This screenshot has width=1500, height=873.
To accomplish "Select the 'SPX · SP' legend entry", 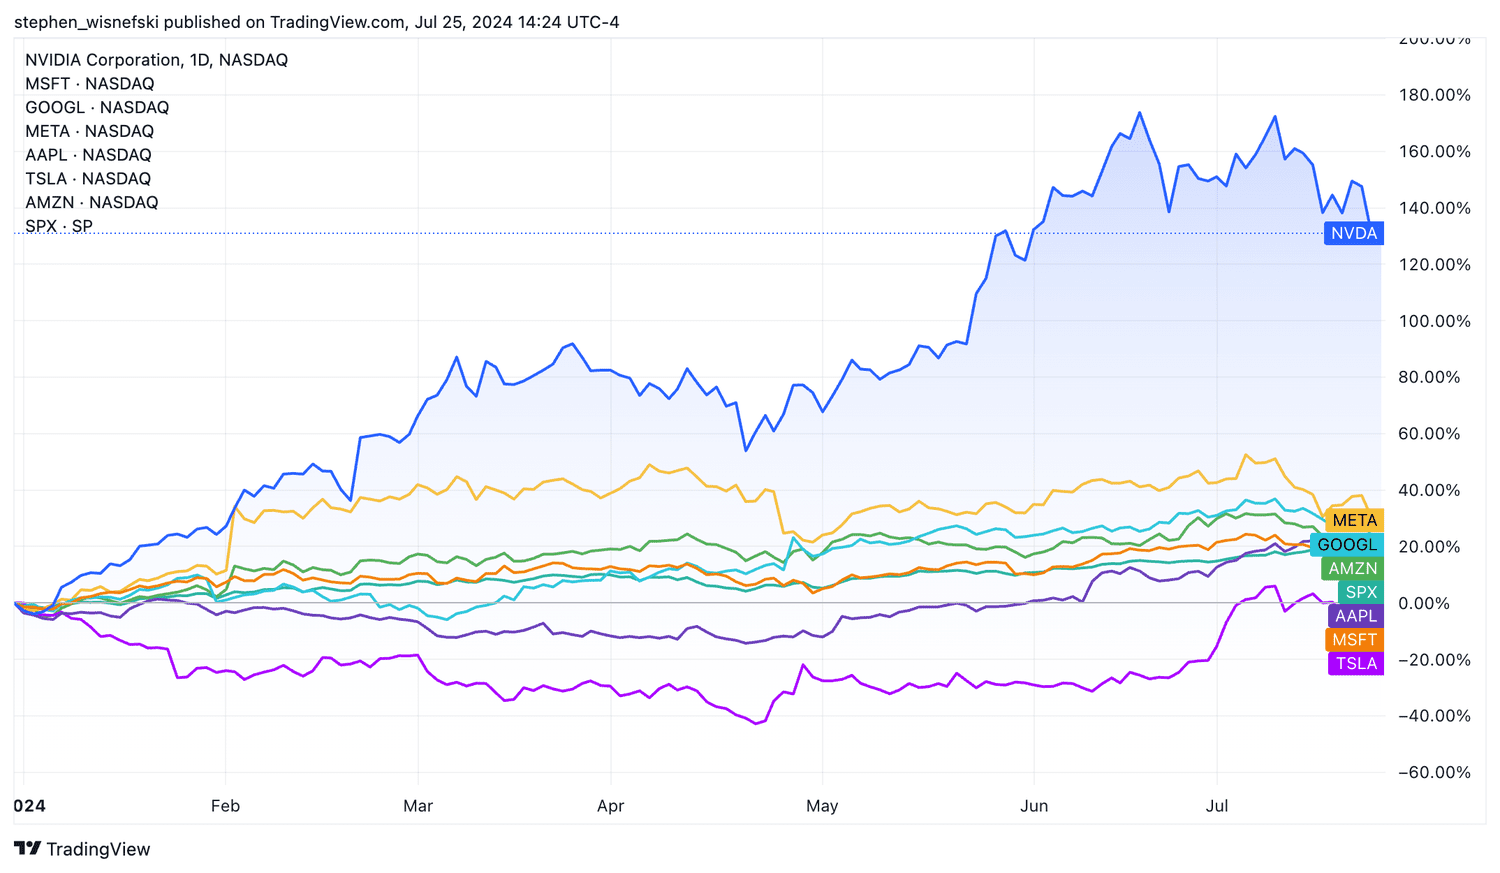I will [x=59, y=226].
